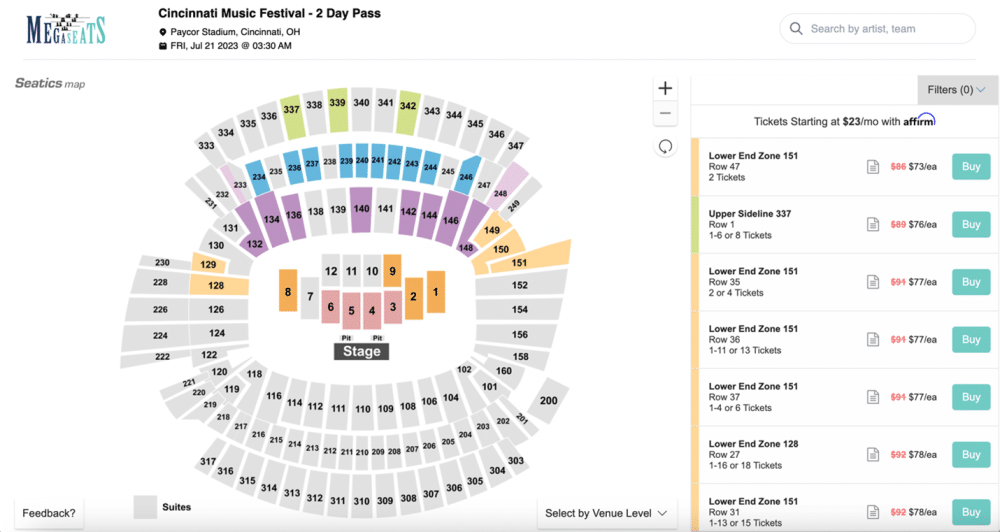
Task: Open notes icon for Lower End Zone 128
Action: pos(872,455)
